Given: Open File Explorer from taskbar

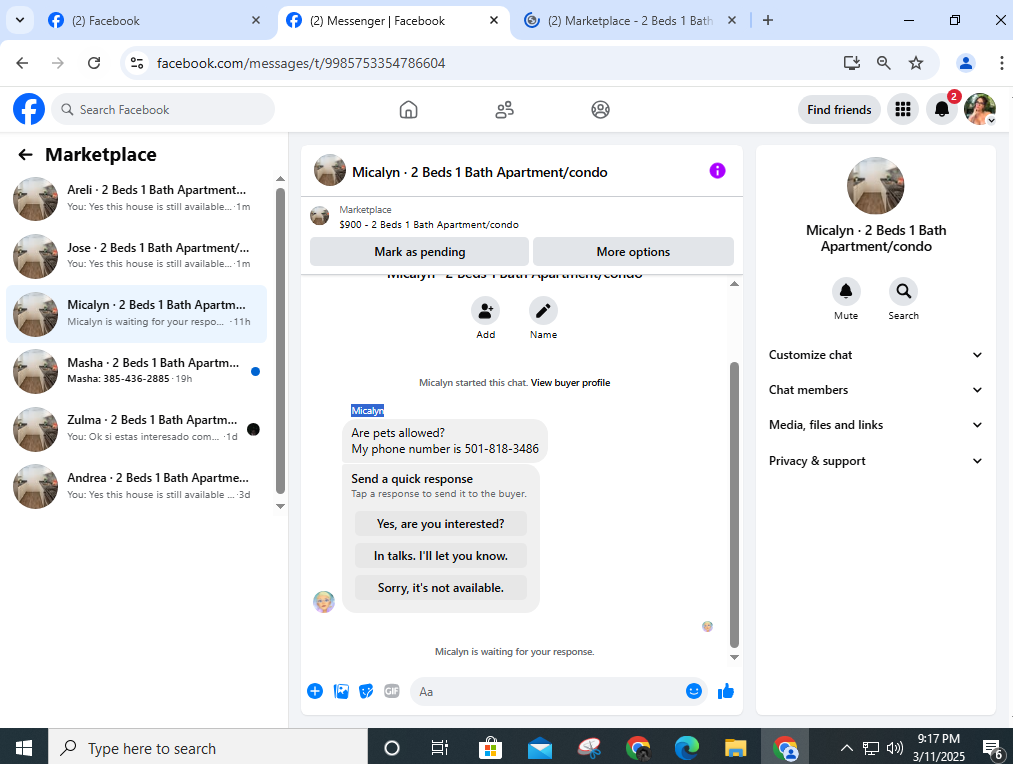Looking at the screenshot, I should pos(735,748).
